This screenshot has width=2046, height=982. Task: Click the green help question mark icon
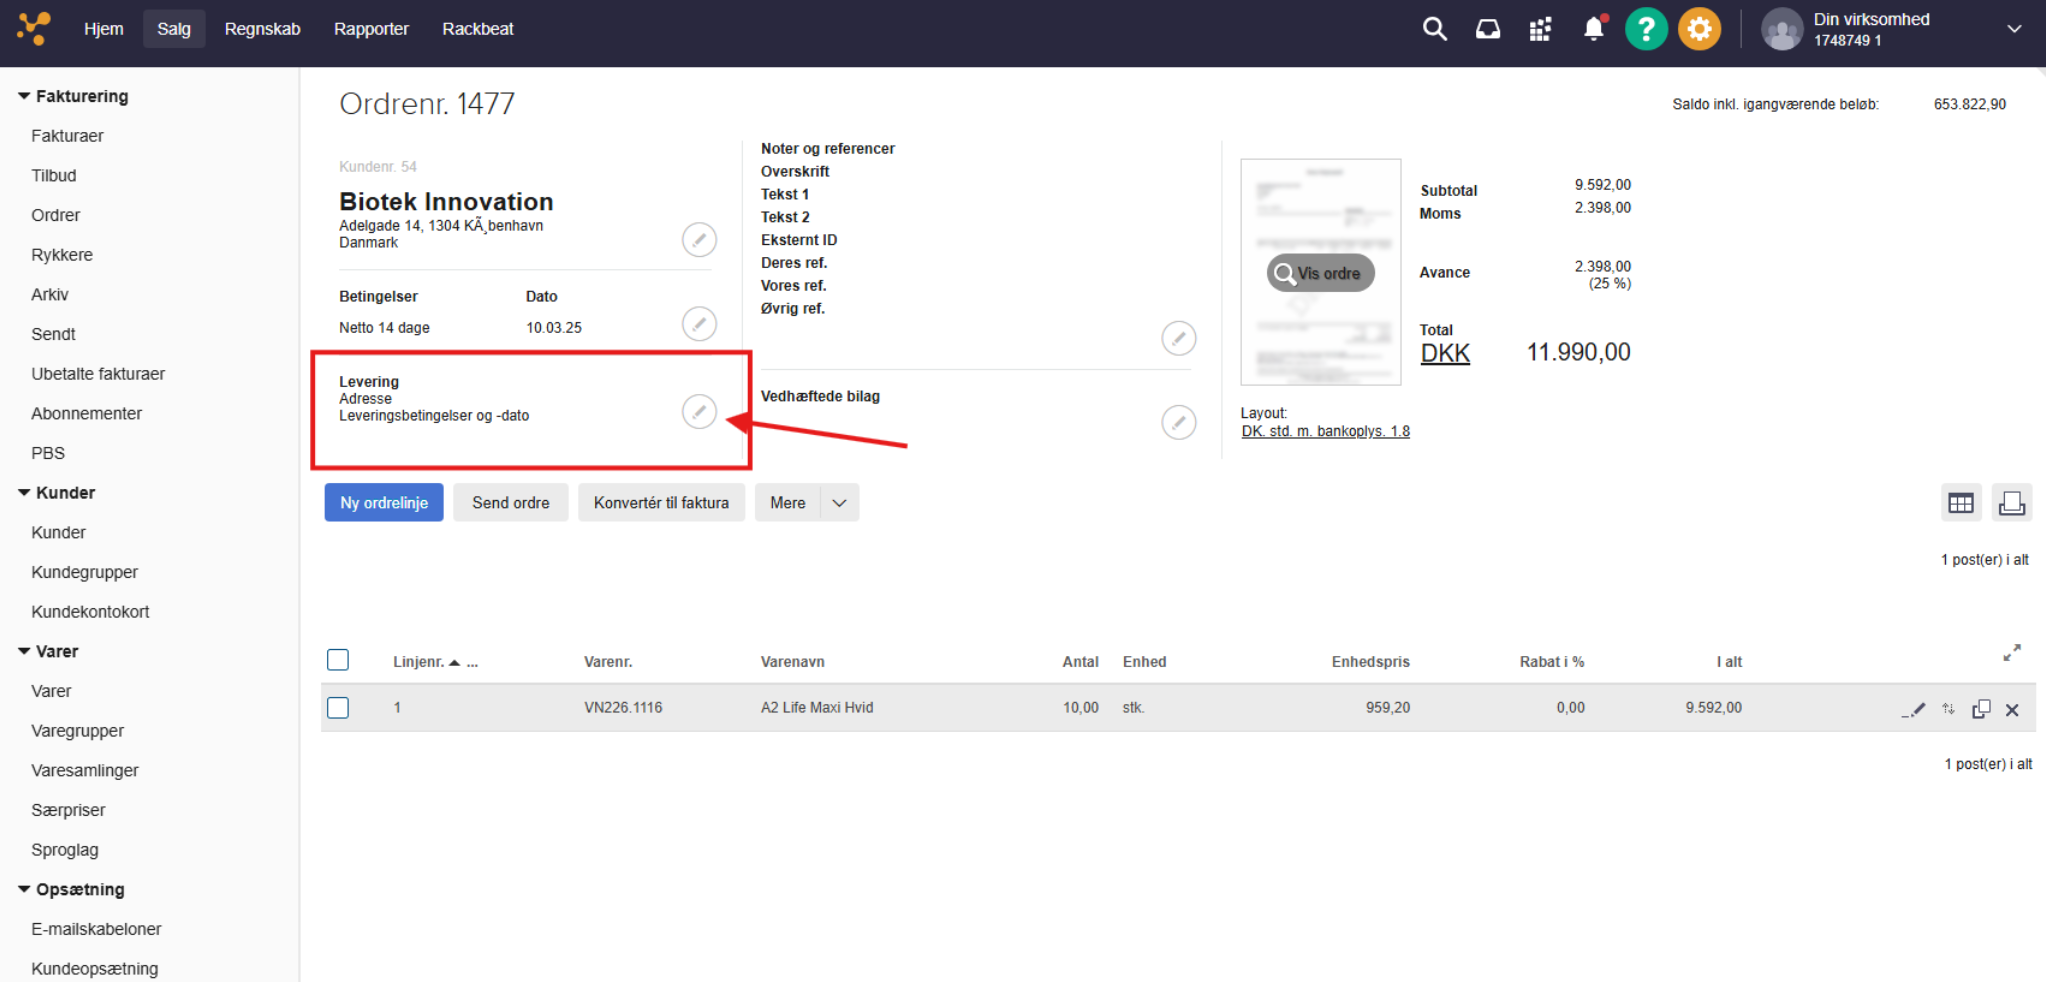1645,29
